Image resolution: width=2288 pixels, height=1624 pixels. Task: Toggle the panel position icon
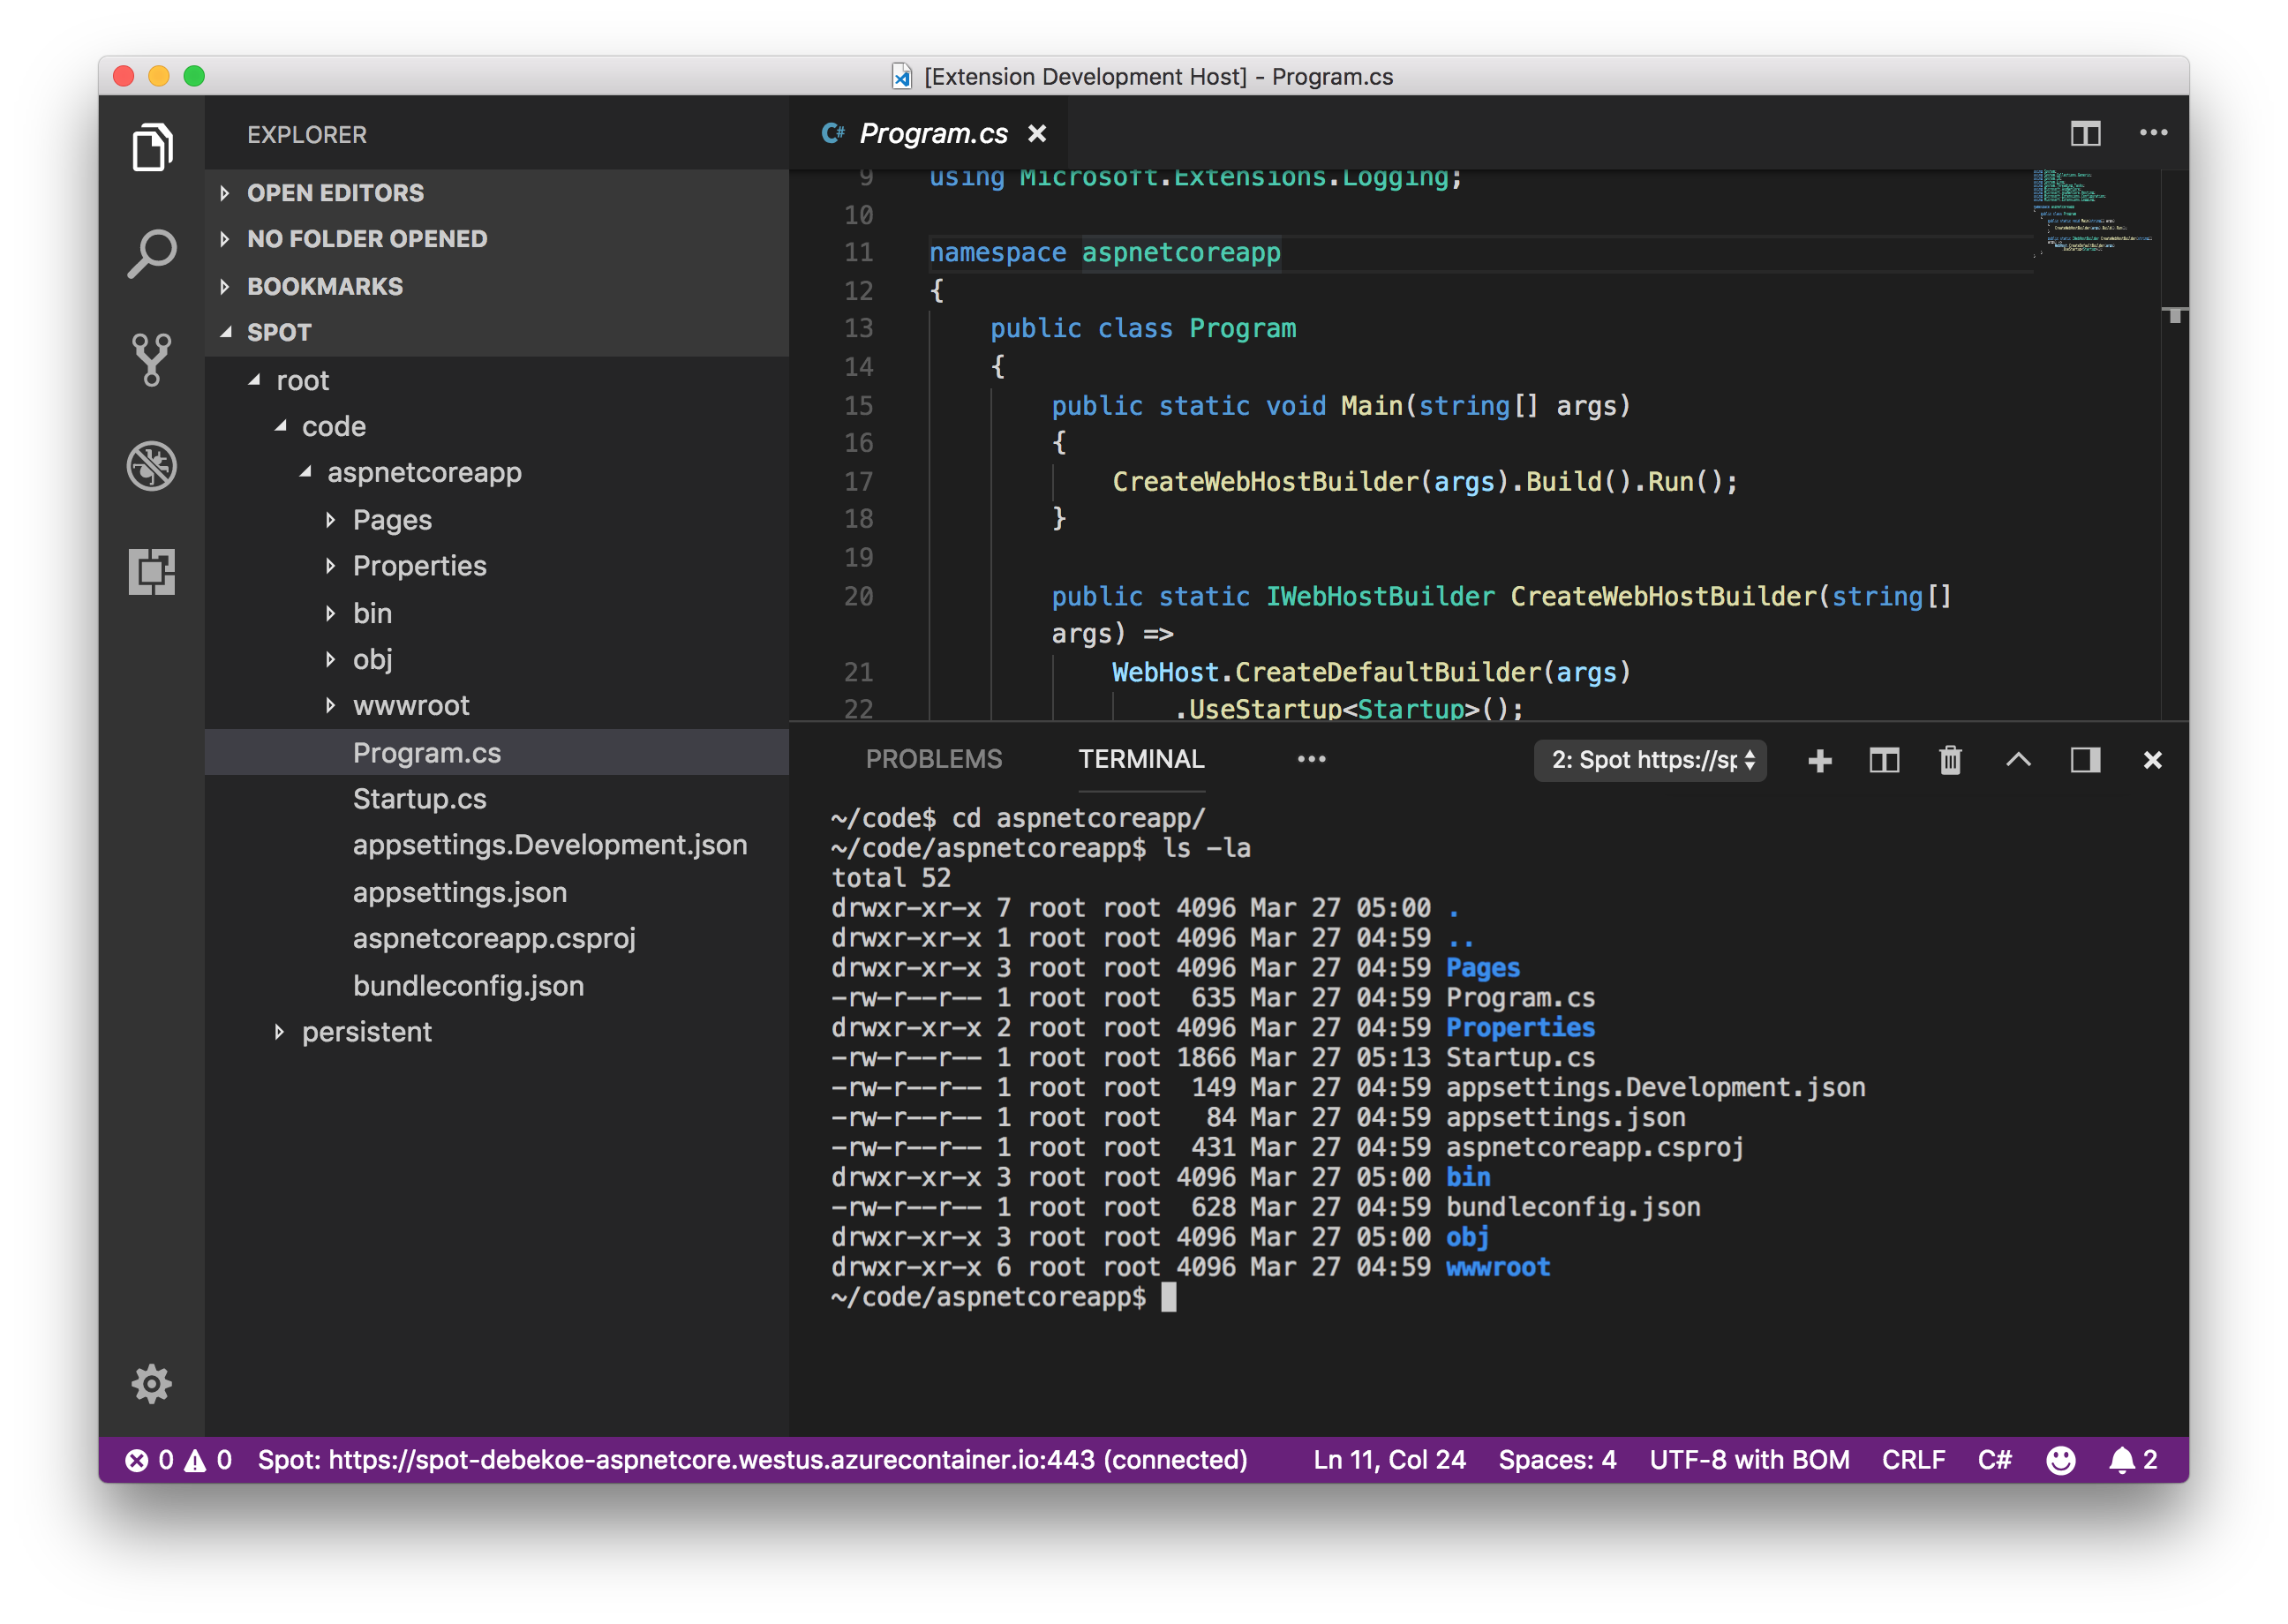pyautogui.click(x=2085, y=760)
